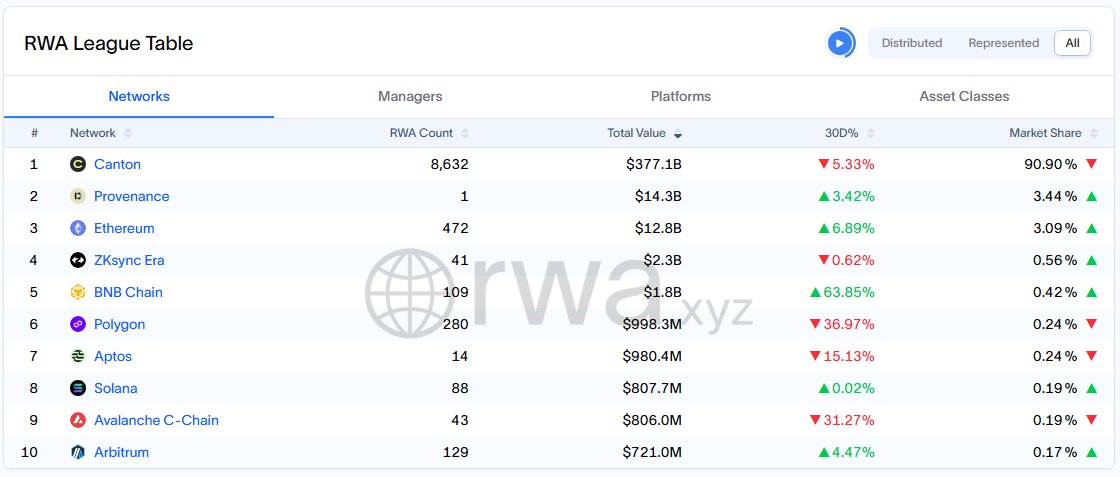
Task: Click Provenance's 3.44% market share
Action: coord(1055,196)
